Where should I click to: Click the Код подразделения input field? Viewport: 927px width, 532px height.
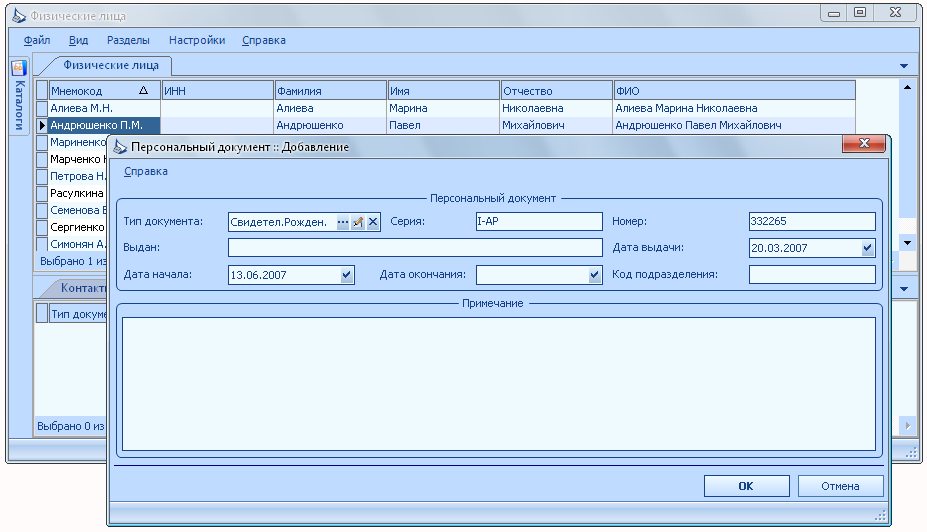tap(812, 274)
